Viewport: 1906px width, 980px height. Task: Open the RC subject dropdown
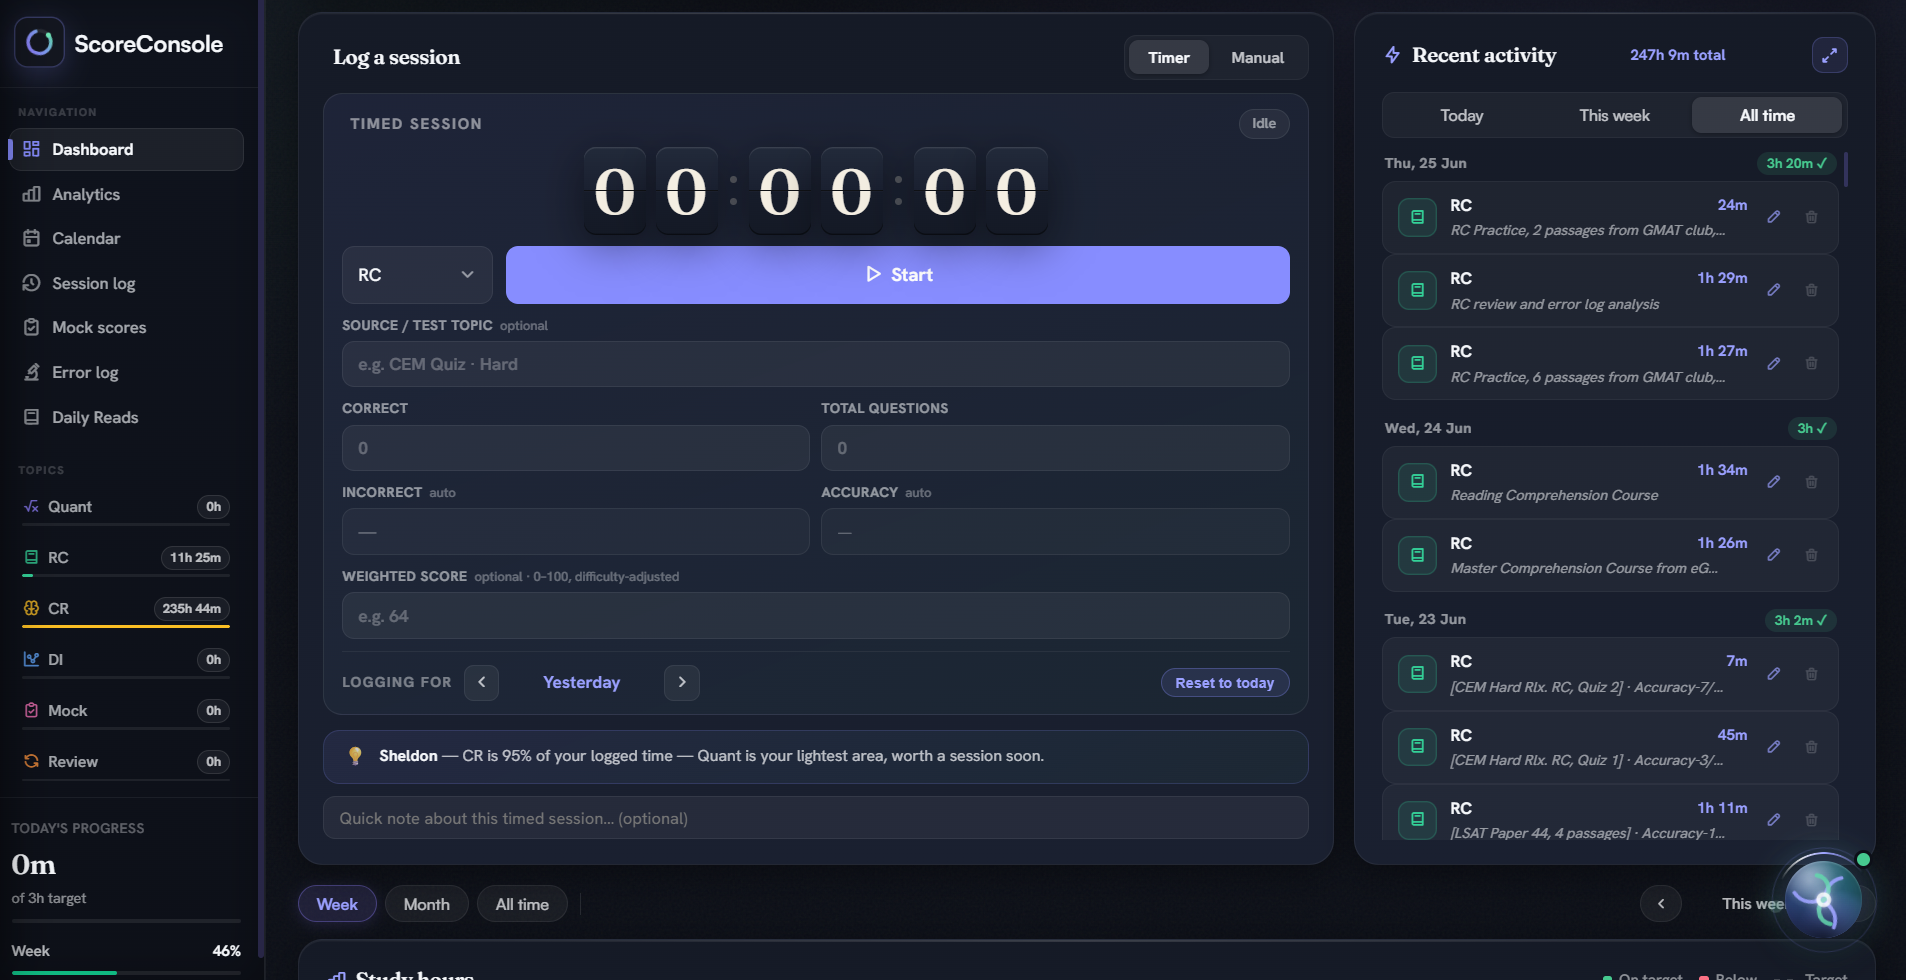417,275
